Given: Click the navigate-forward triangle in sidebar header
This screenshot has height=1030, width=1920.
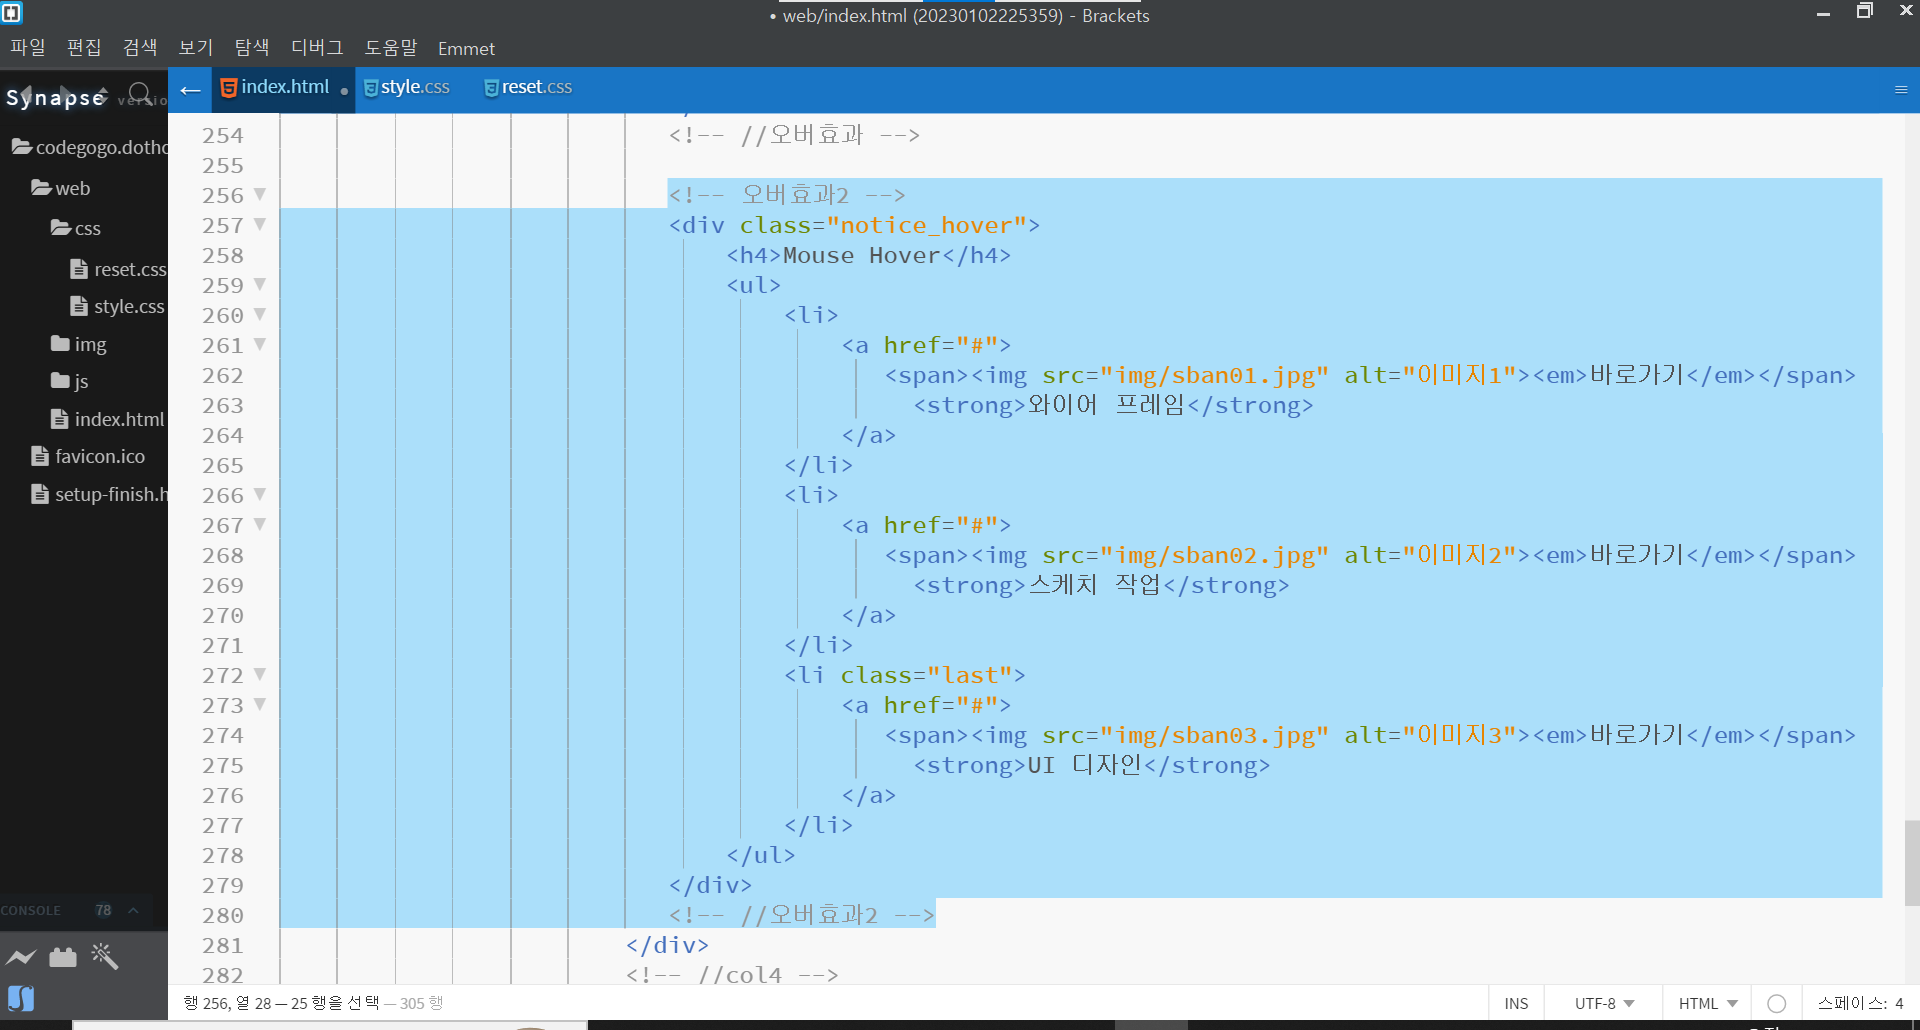Looking at the screenshot, I should coord(66,92).
